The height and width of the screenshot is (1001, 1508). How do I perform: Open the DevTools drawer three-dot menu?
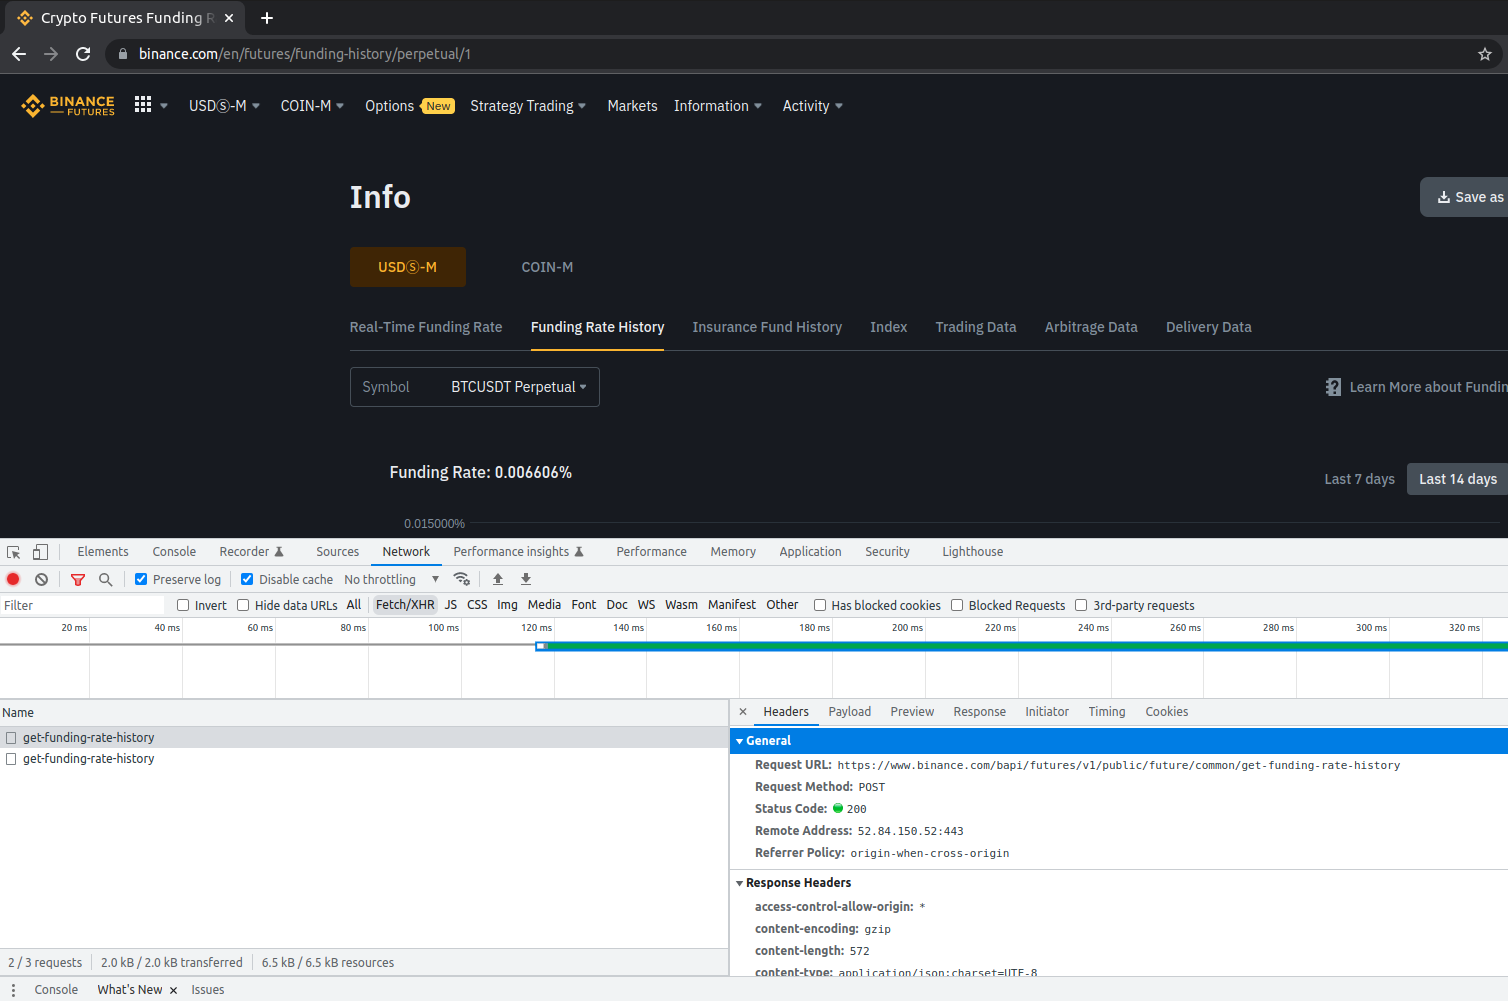(13, 990)
